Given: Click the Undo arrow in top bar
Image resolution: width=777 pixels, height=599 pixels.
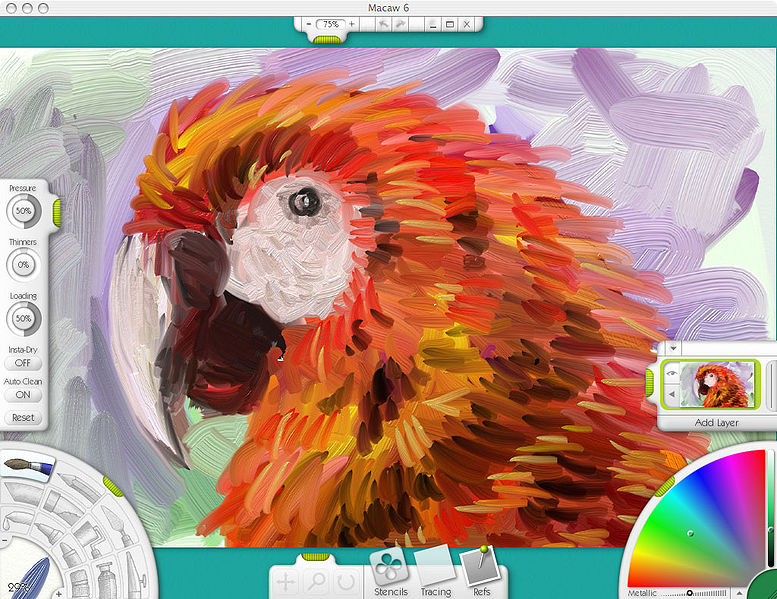Looking at the screenshot, I should (384, 24).
